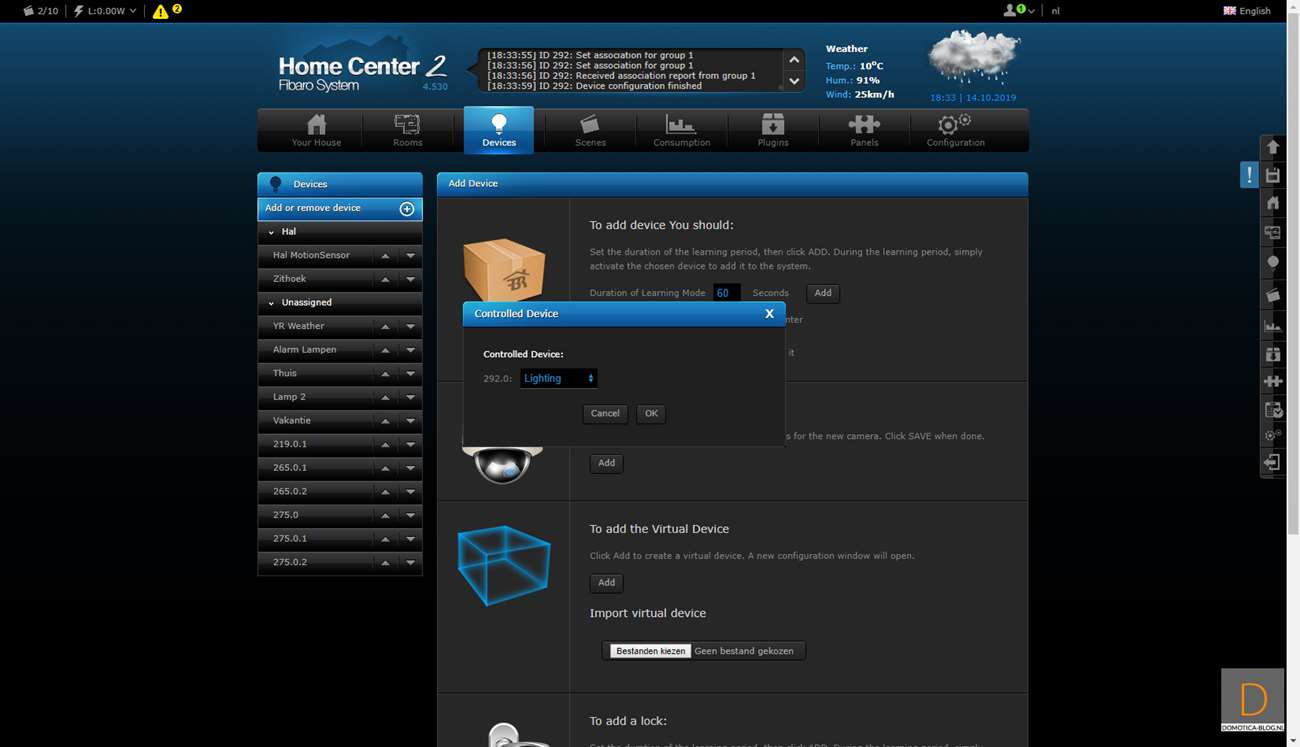Select the Alarm Lampen device
The image size is (1300, 747).
[x=304, y=350]
